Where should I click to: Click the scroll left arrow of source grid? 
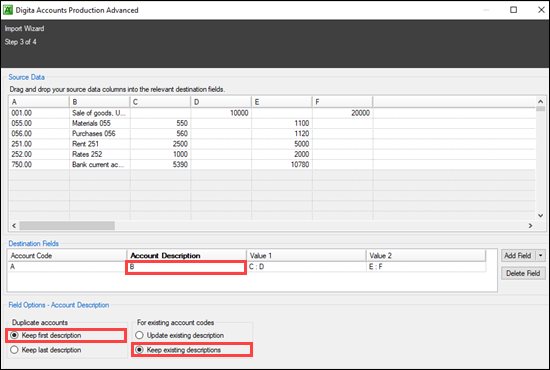(x=14, y=226)
